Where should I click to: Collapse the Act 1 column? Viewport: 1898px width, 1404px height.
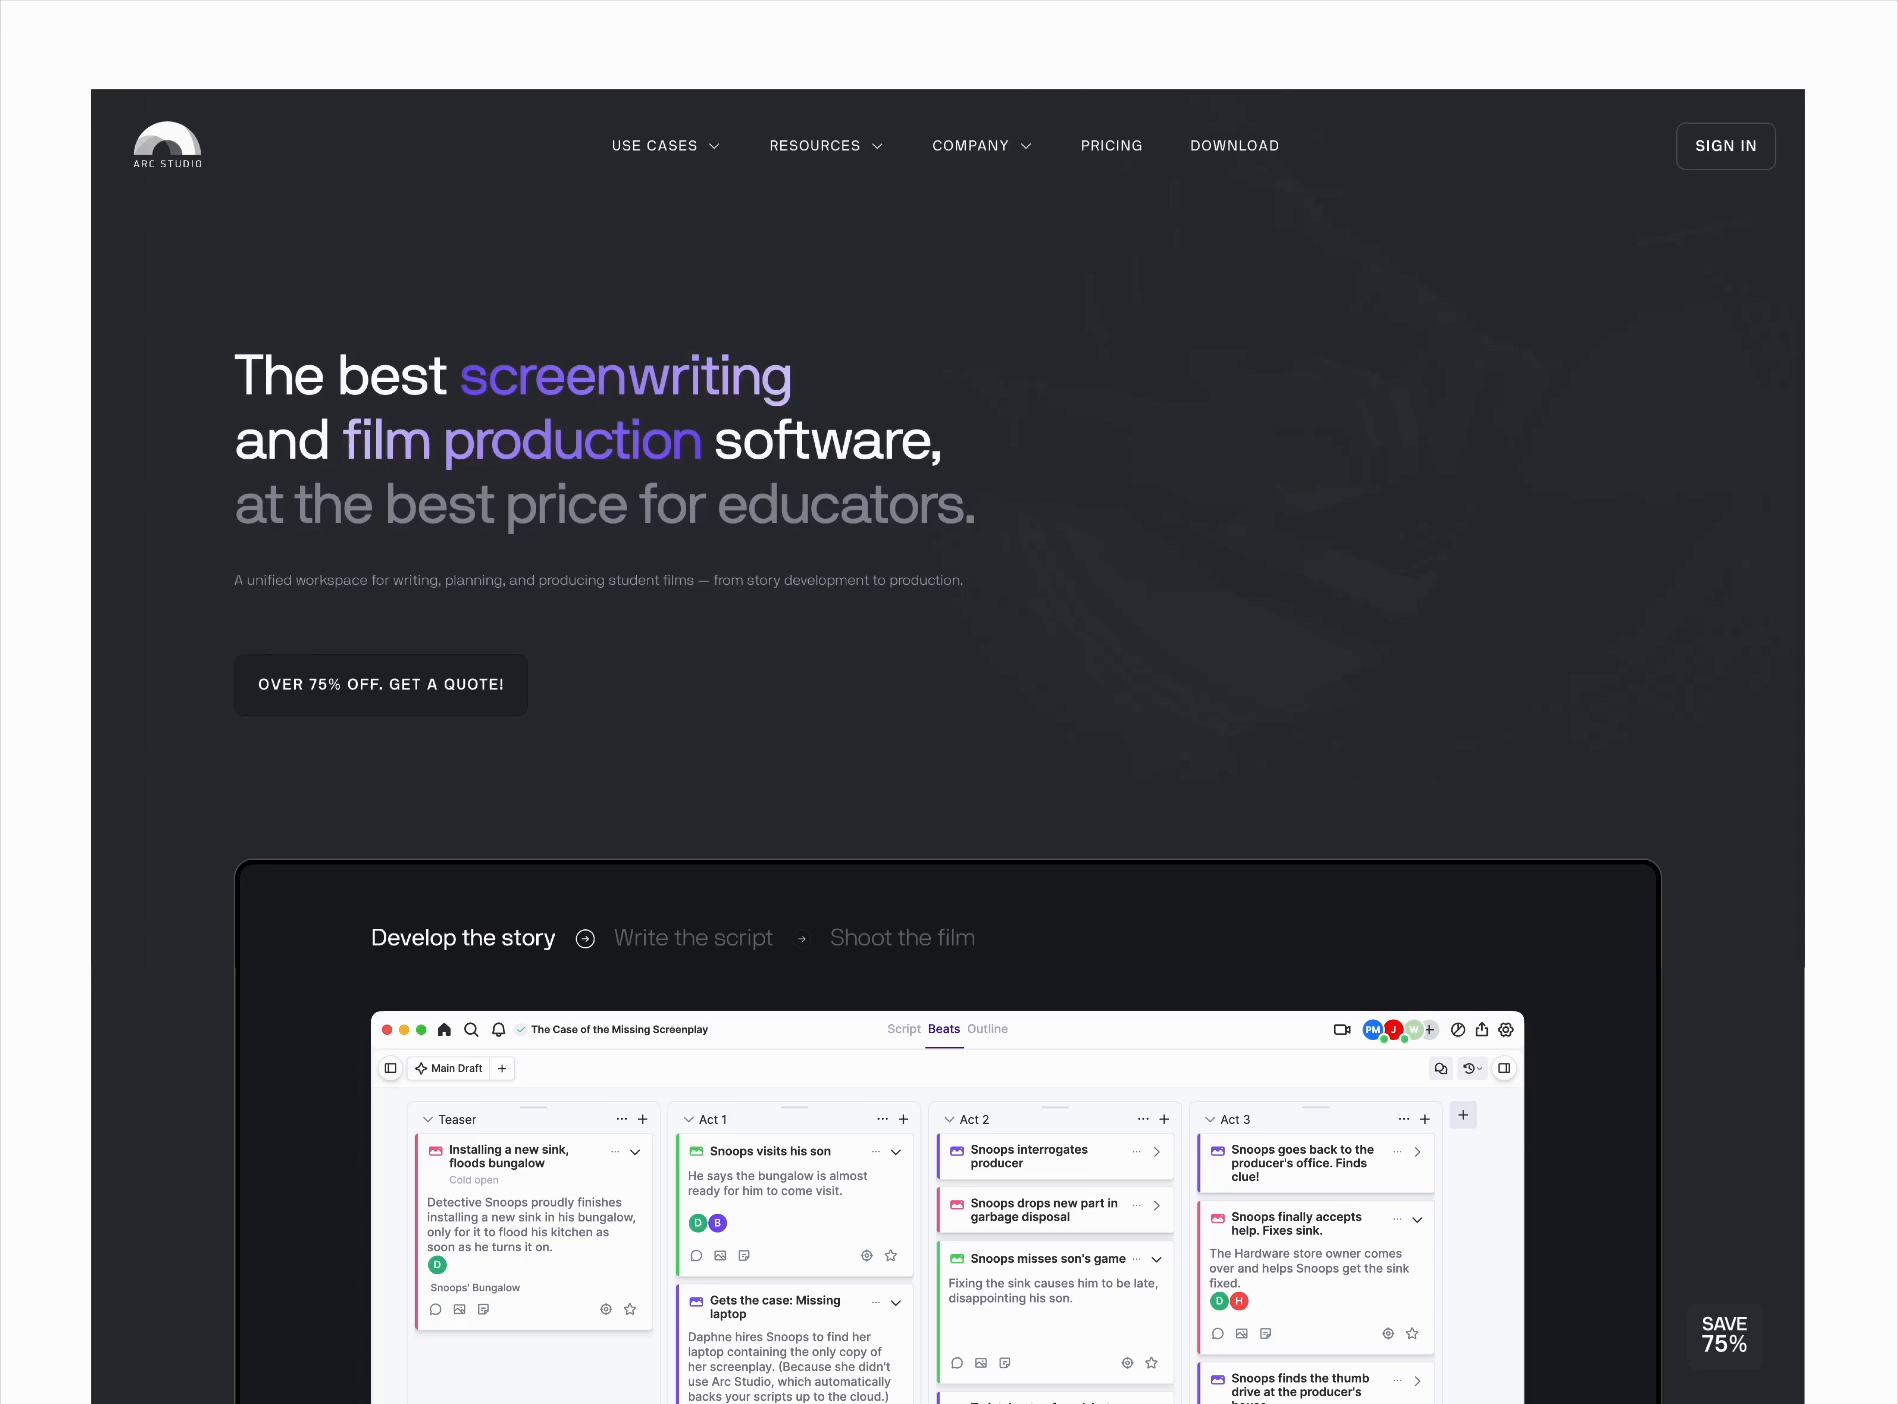(688, 1119)
